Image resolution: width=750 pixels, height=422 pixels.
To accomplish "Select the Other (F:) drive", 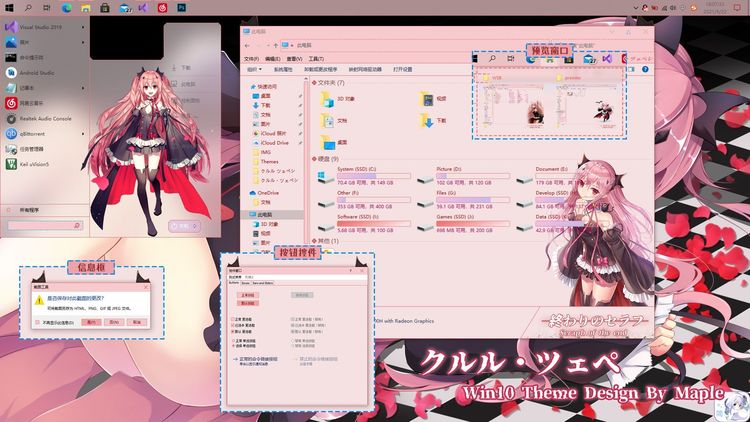I will click(x=364, y=200).
